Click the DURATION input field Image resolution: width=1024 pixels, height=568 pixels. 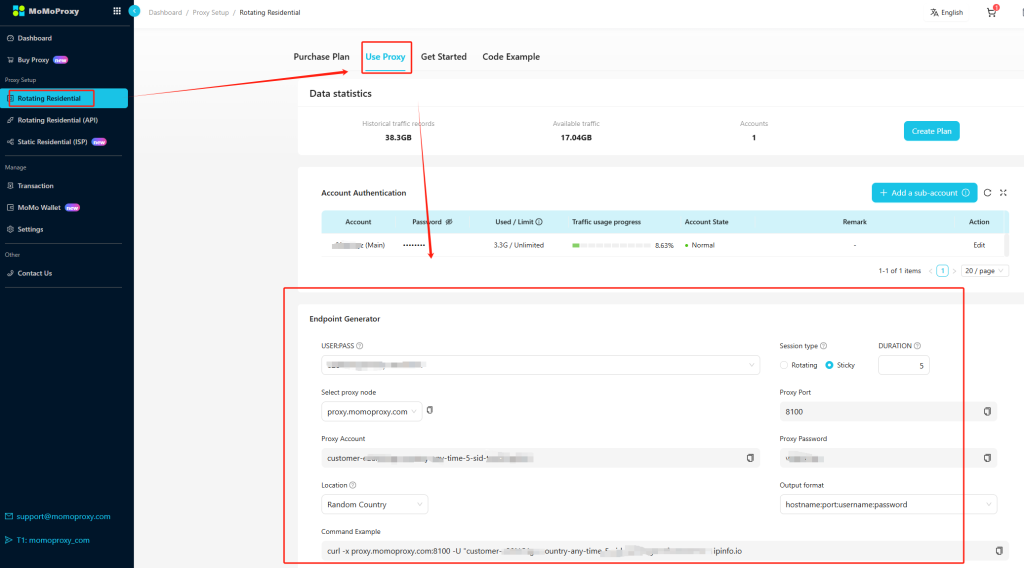point(903,366)
